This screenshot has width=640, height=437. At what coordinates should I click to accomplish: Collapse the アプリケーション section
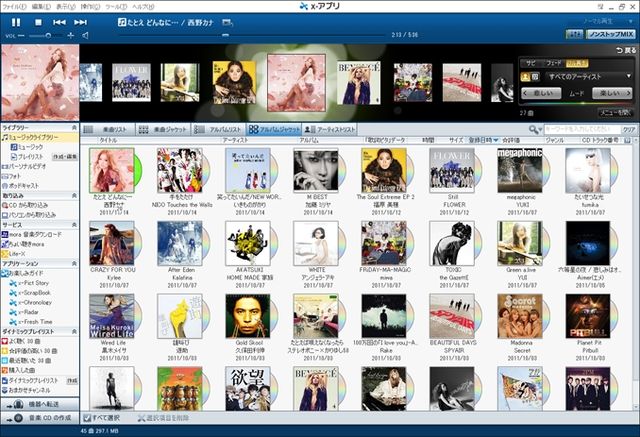tap(74, 264)
